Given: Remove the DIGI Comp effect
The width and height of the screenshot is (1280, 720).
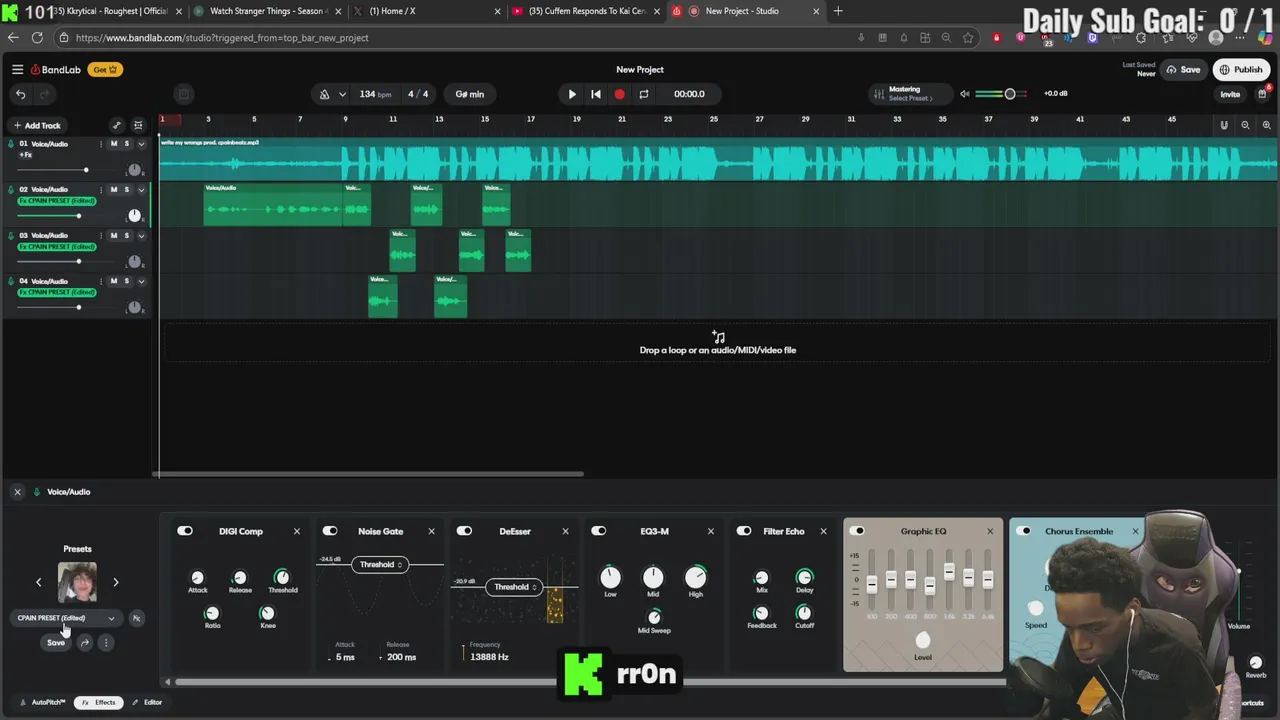Looking at the screenshot, I should coord(297,531).
